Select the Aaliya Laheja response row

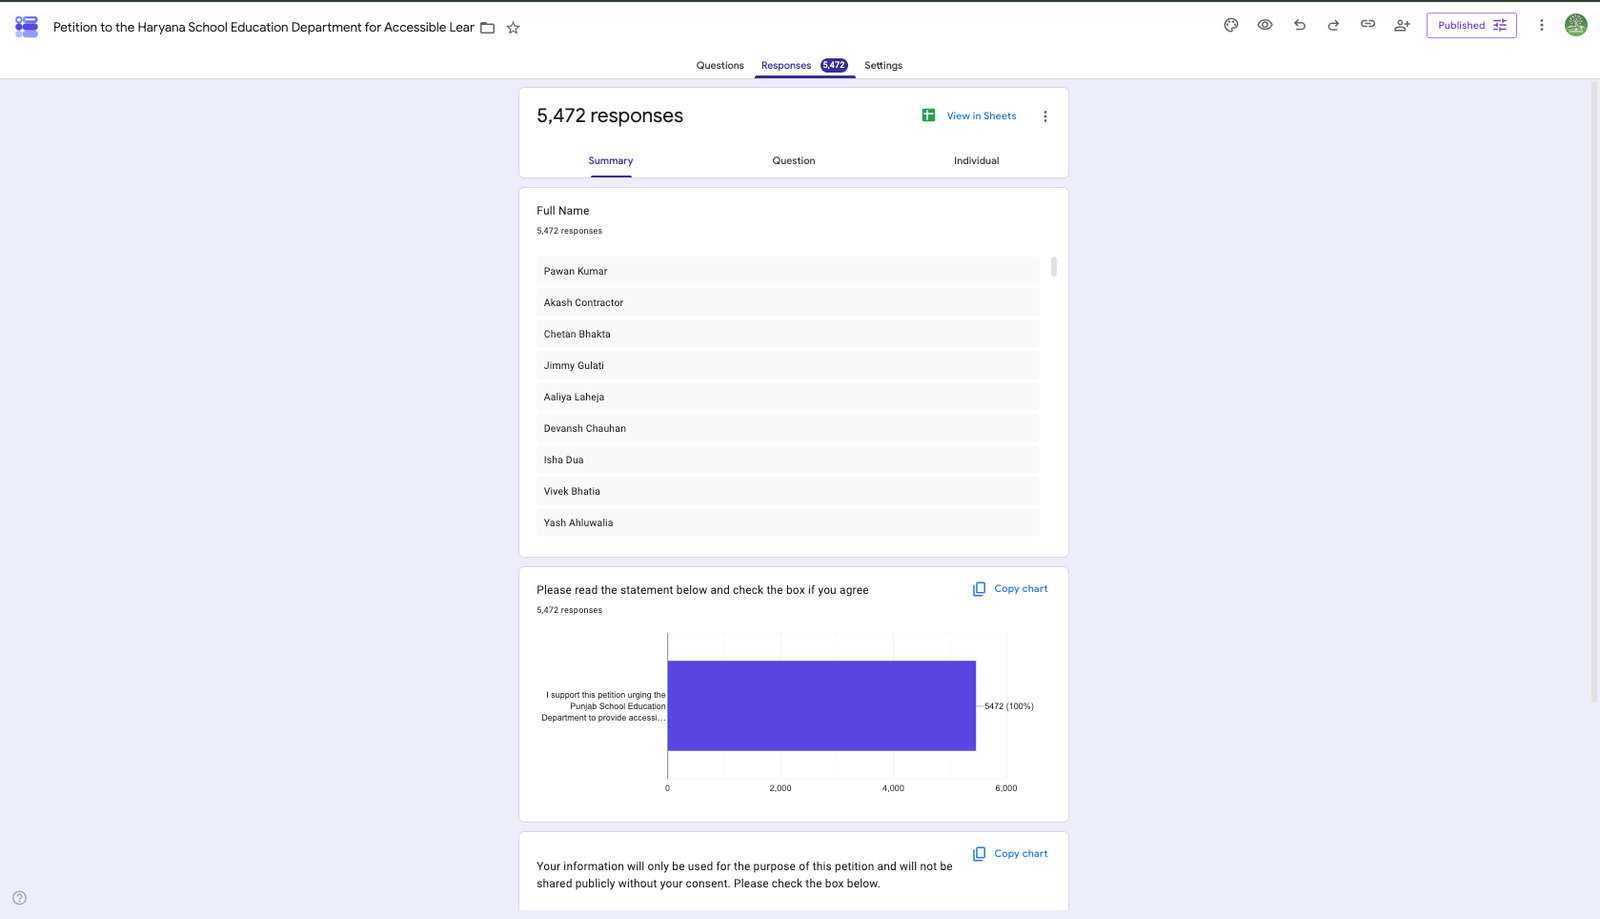(x=788, y=397)
